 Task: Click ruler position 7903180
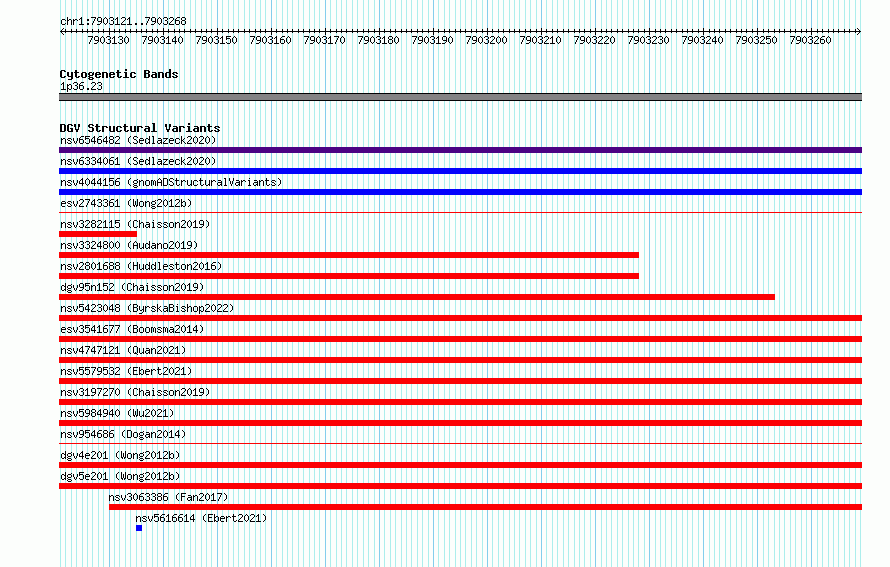tap(378, 40)
